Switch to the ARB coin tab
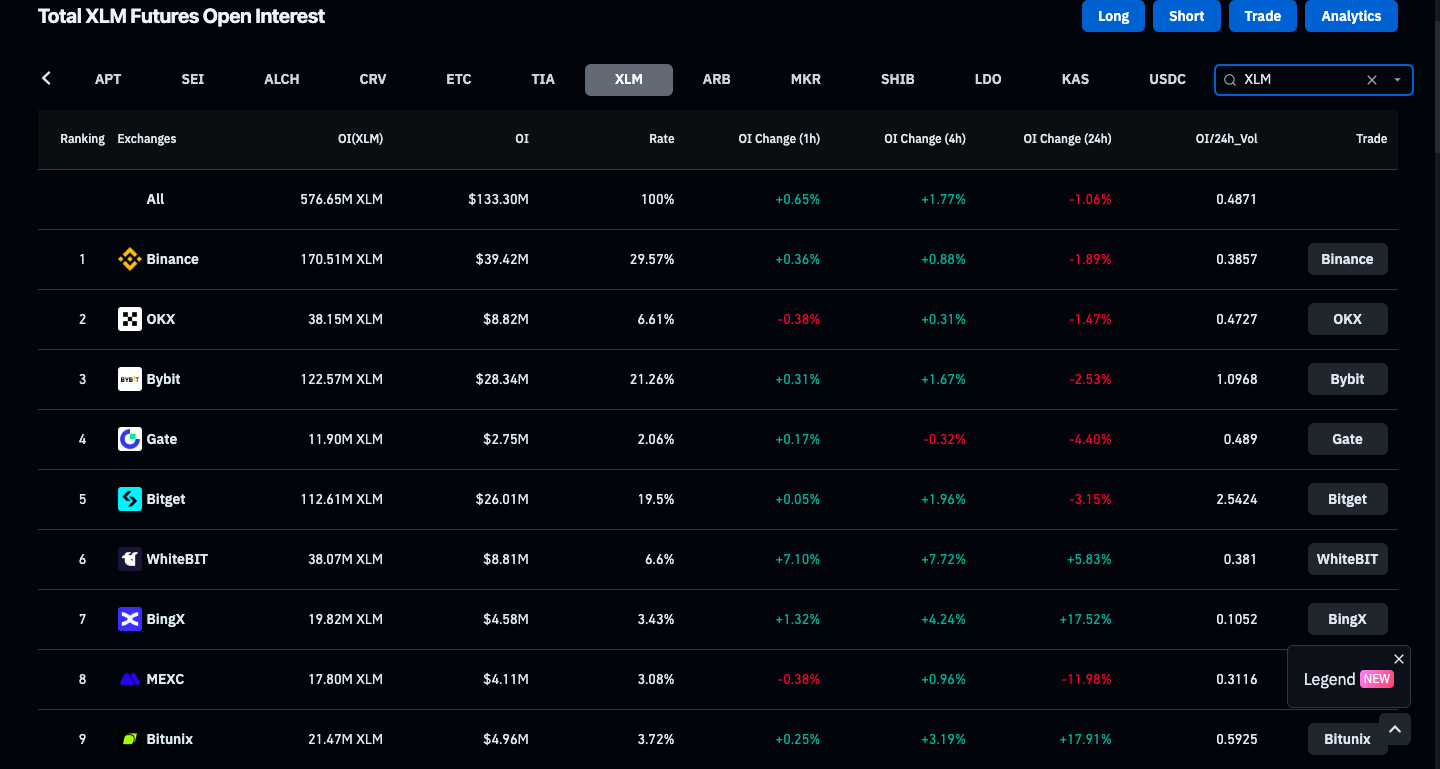This screenshot has height=769, width=1440. click(717, 79)
